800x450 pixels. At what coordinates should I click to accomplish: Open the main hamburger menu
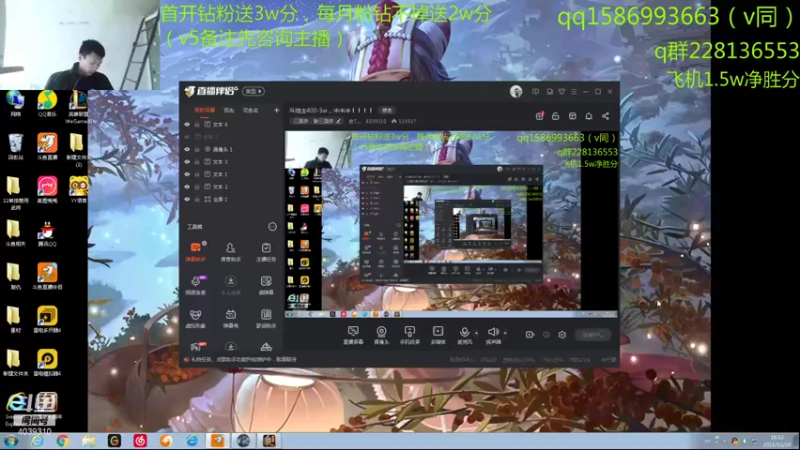[574, 92]
